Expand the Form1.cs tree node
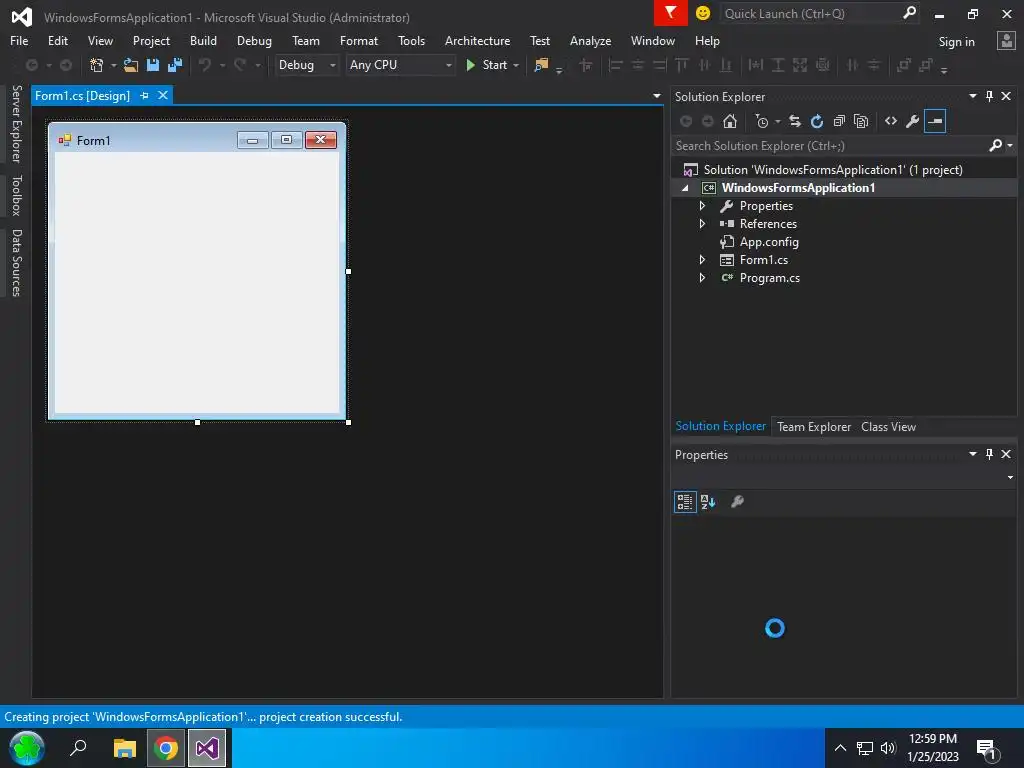The width and height of the screenshot is (1024, 768). tap(703, 260)
